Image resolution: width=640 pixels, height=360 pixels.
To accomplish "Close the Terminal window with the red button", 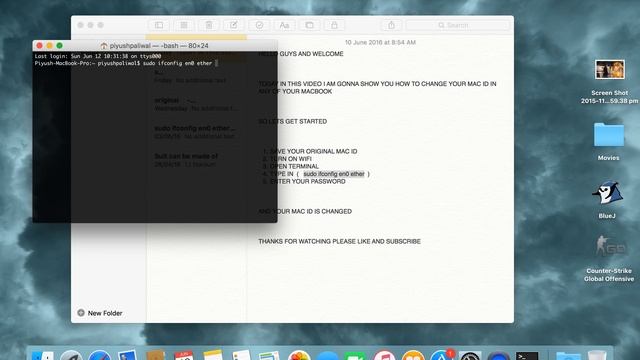I will [40, 46].
